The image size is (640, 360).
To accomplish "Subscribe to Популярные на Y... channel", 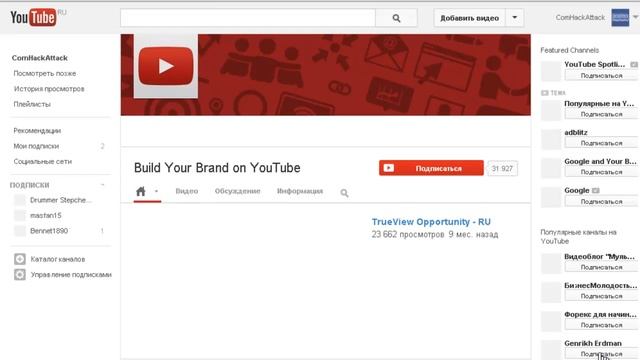I will click(601, 114).
